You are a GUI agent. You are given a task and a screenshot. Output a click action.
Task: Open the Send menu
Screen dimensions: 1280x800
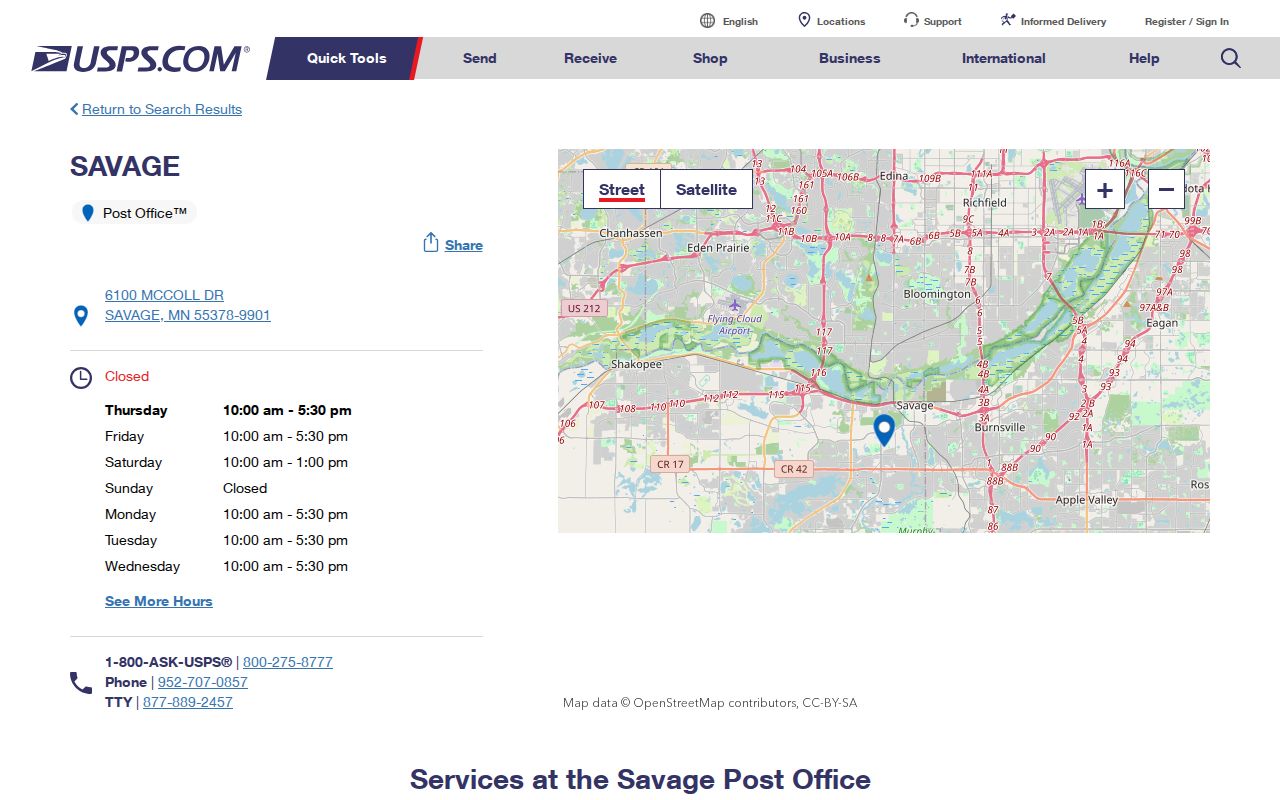(480, 58)
